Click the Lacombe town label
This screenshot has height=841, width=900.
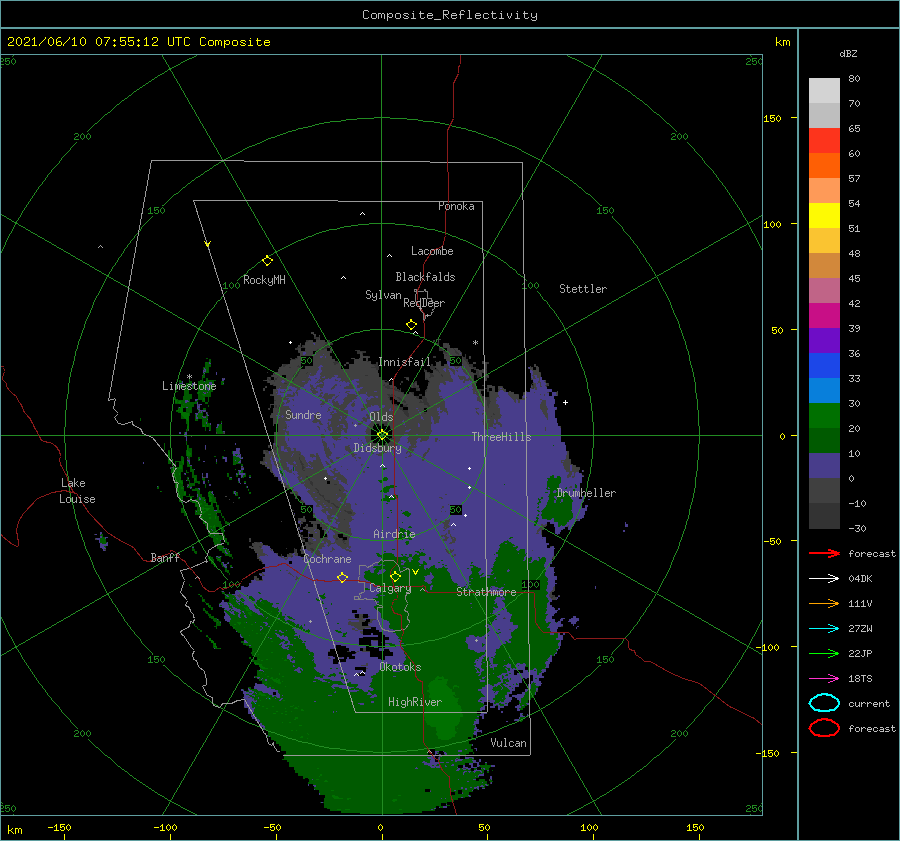point(432,251)
